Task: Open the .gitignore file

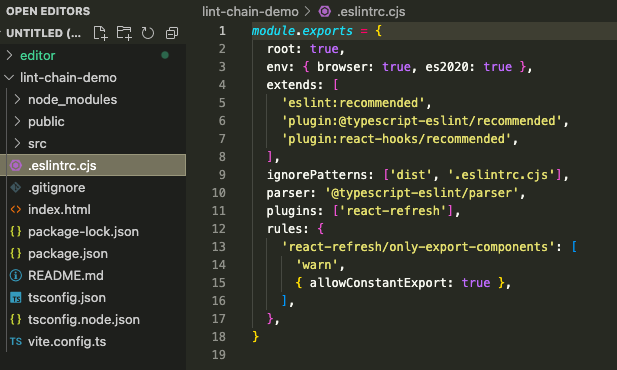Action: (x=57, y=187)
